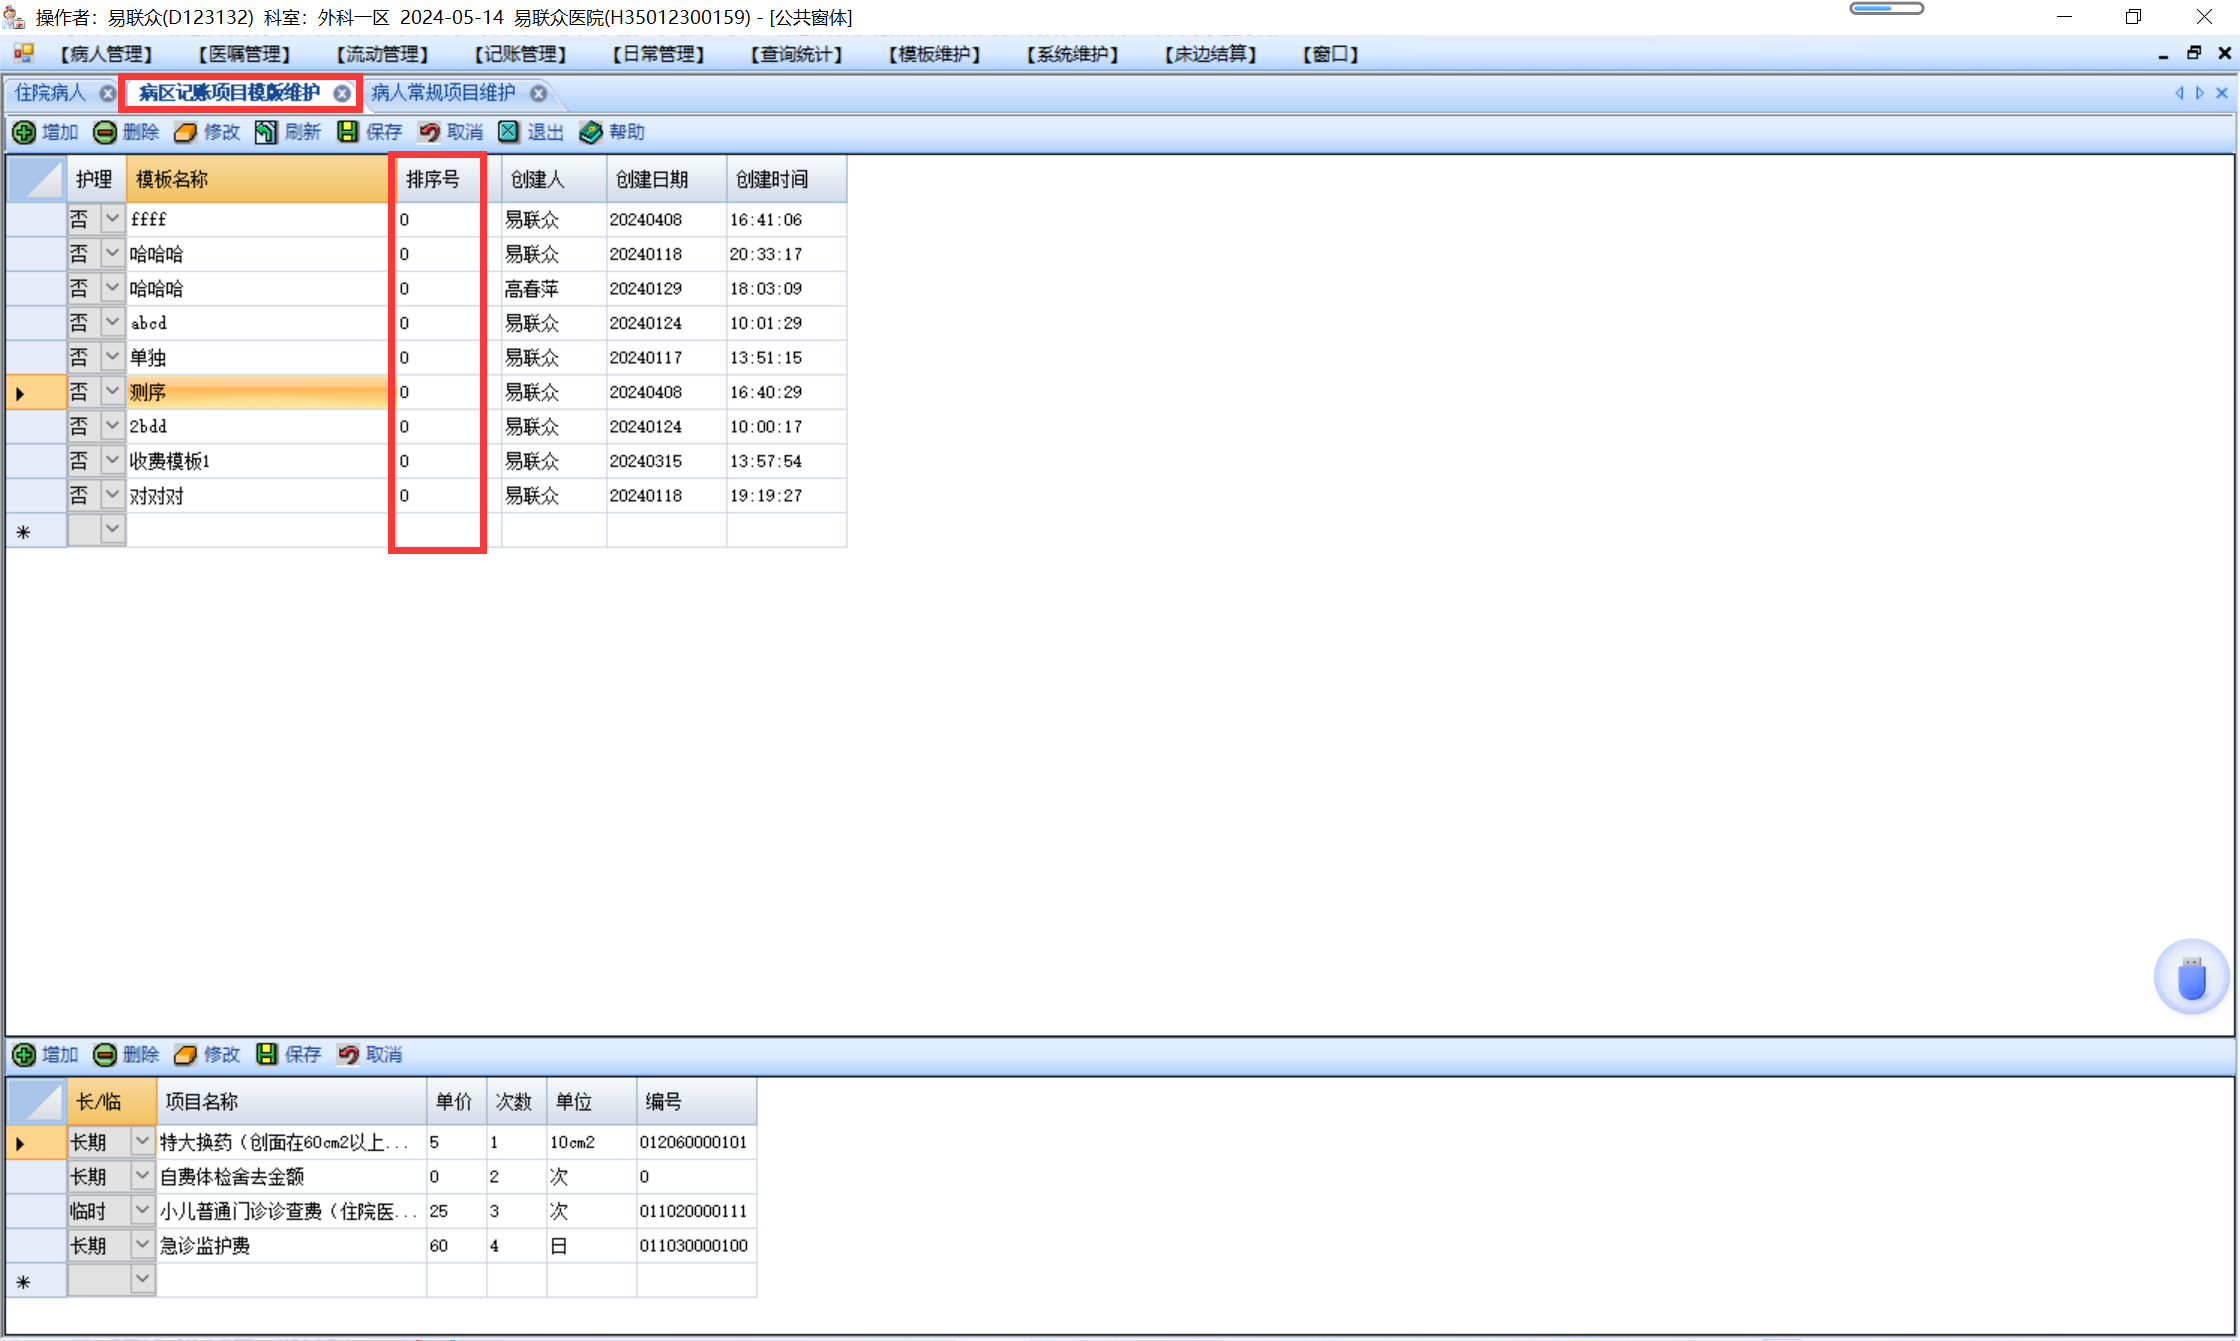The height and width of the screenshot is (1341, 2240).
Task: Click the bottom panel 修改 edit icon
Action: click(186, 1054)
